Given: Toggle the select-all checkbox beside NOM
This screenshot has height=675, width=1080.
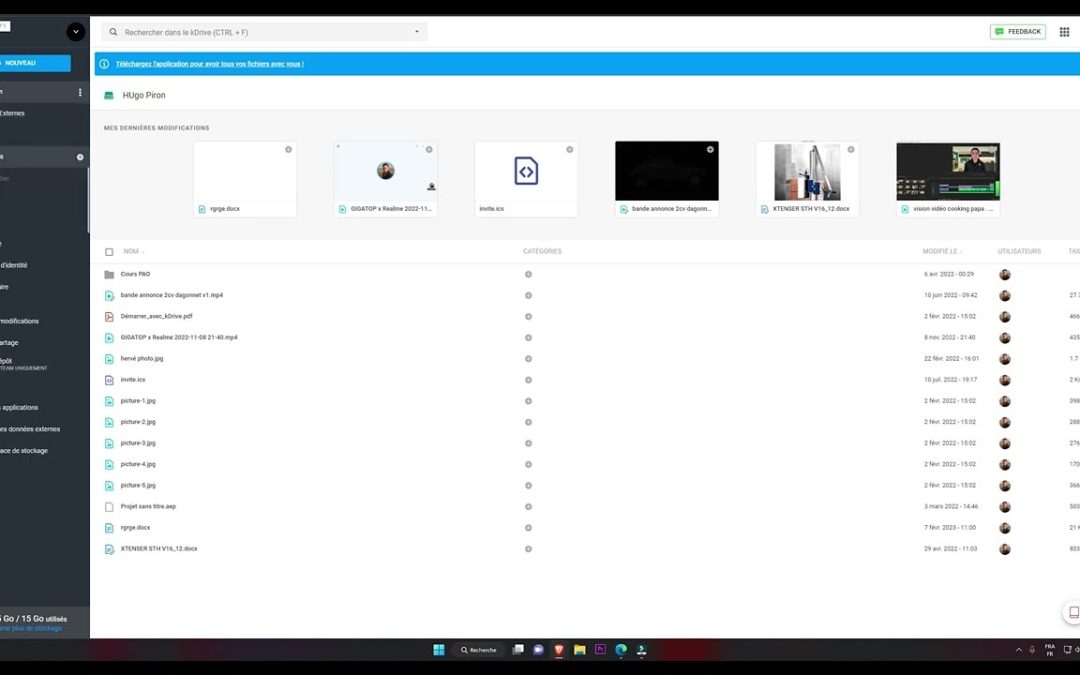Looking at the screenshot, I should pos(109,252).
